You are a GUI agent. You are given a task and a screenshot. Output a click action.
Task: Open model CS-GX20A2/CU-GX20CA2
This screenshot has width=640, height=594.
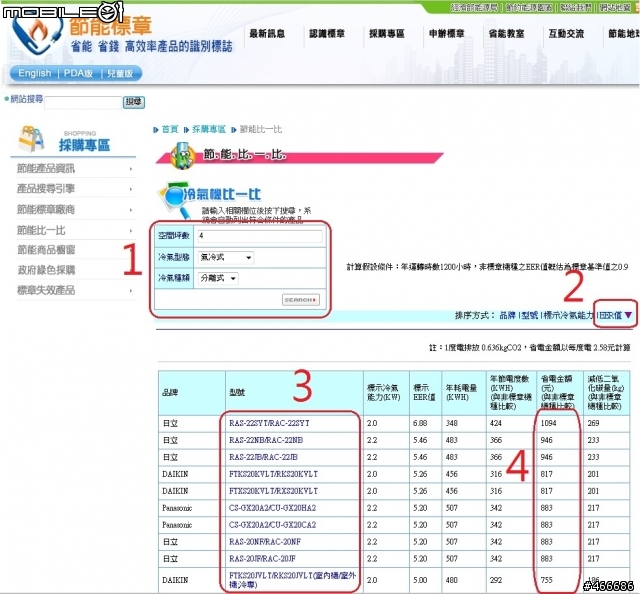click(x=272, y=525)
